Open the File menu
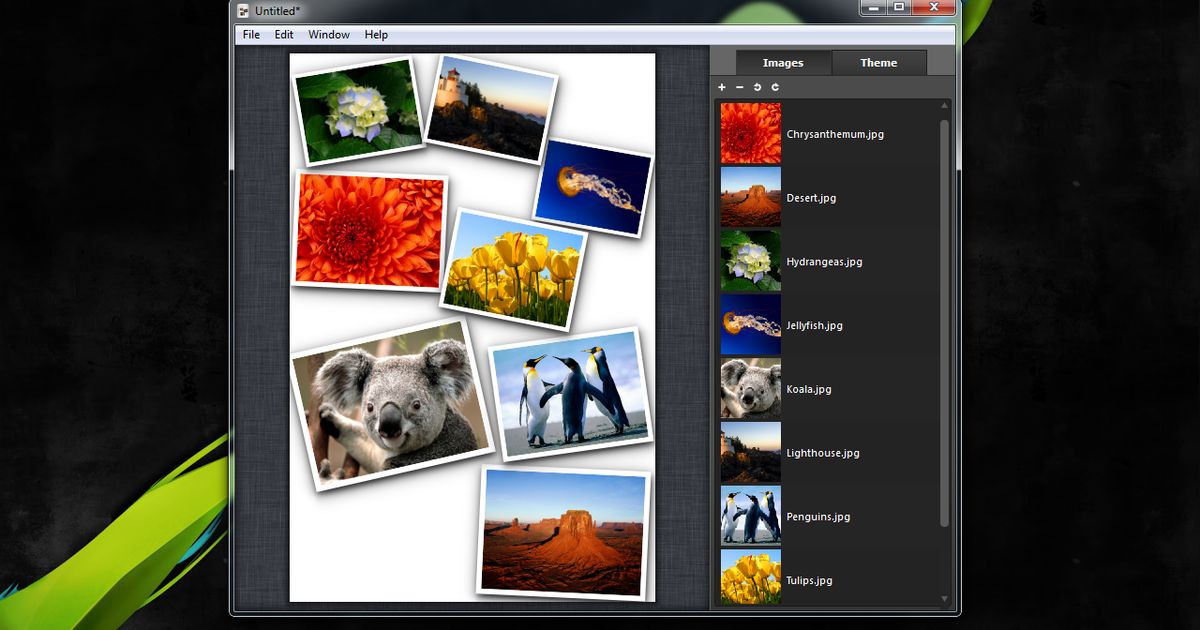 [x=250, y=34]
